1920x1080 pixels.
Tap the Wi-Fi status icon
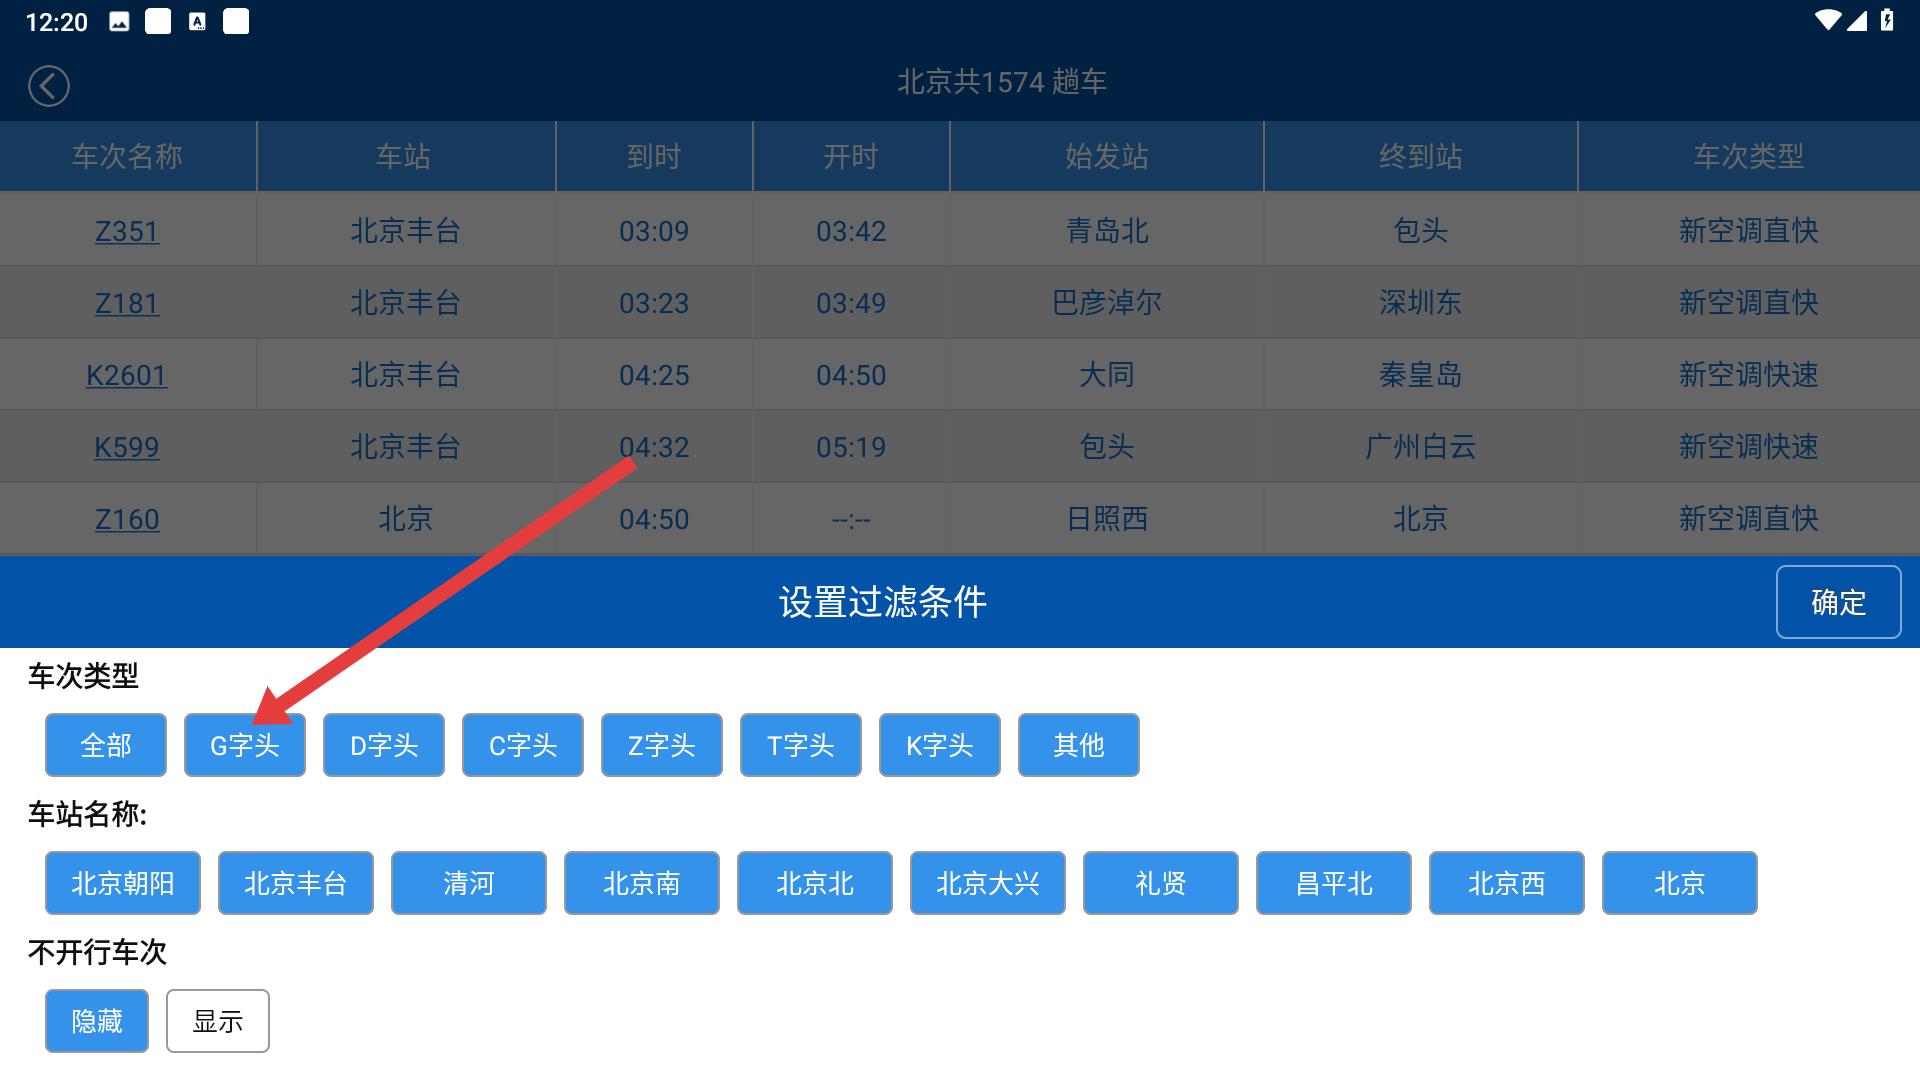click(1827, 21)
